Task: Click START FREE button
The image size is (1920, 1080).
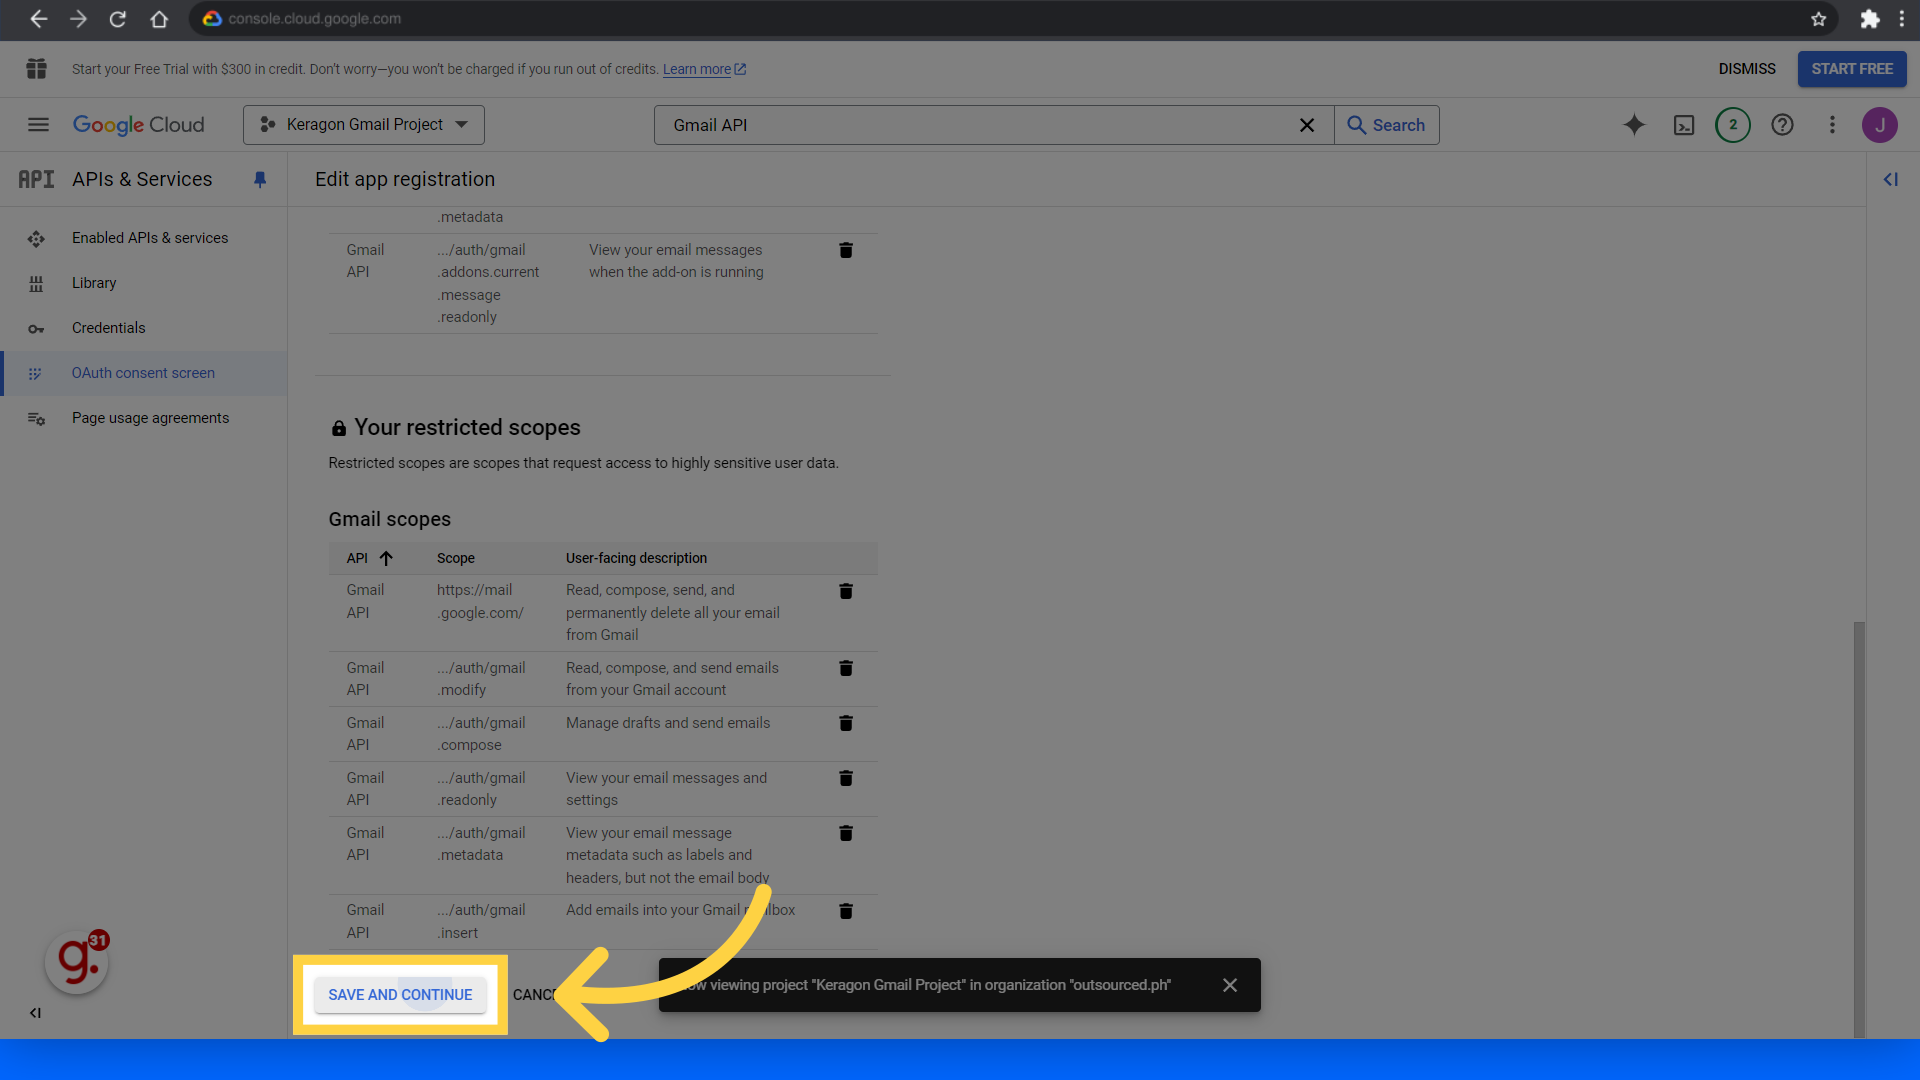Action: [x=1852, y=69]
